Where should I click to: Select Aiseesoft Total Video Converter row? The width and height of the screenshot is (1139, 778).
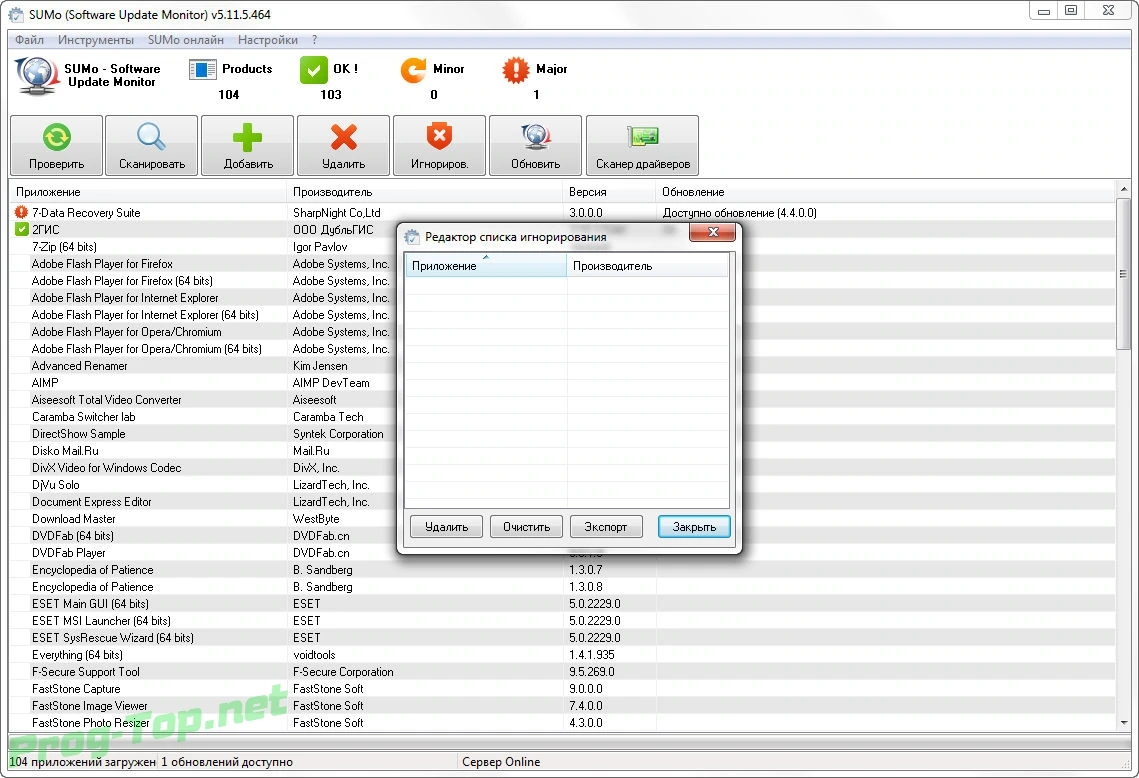coord(562,400)
